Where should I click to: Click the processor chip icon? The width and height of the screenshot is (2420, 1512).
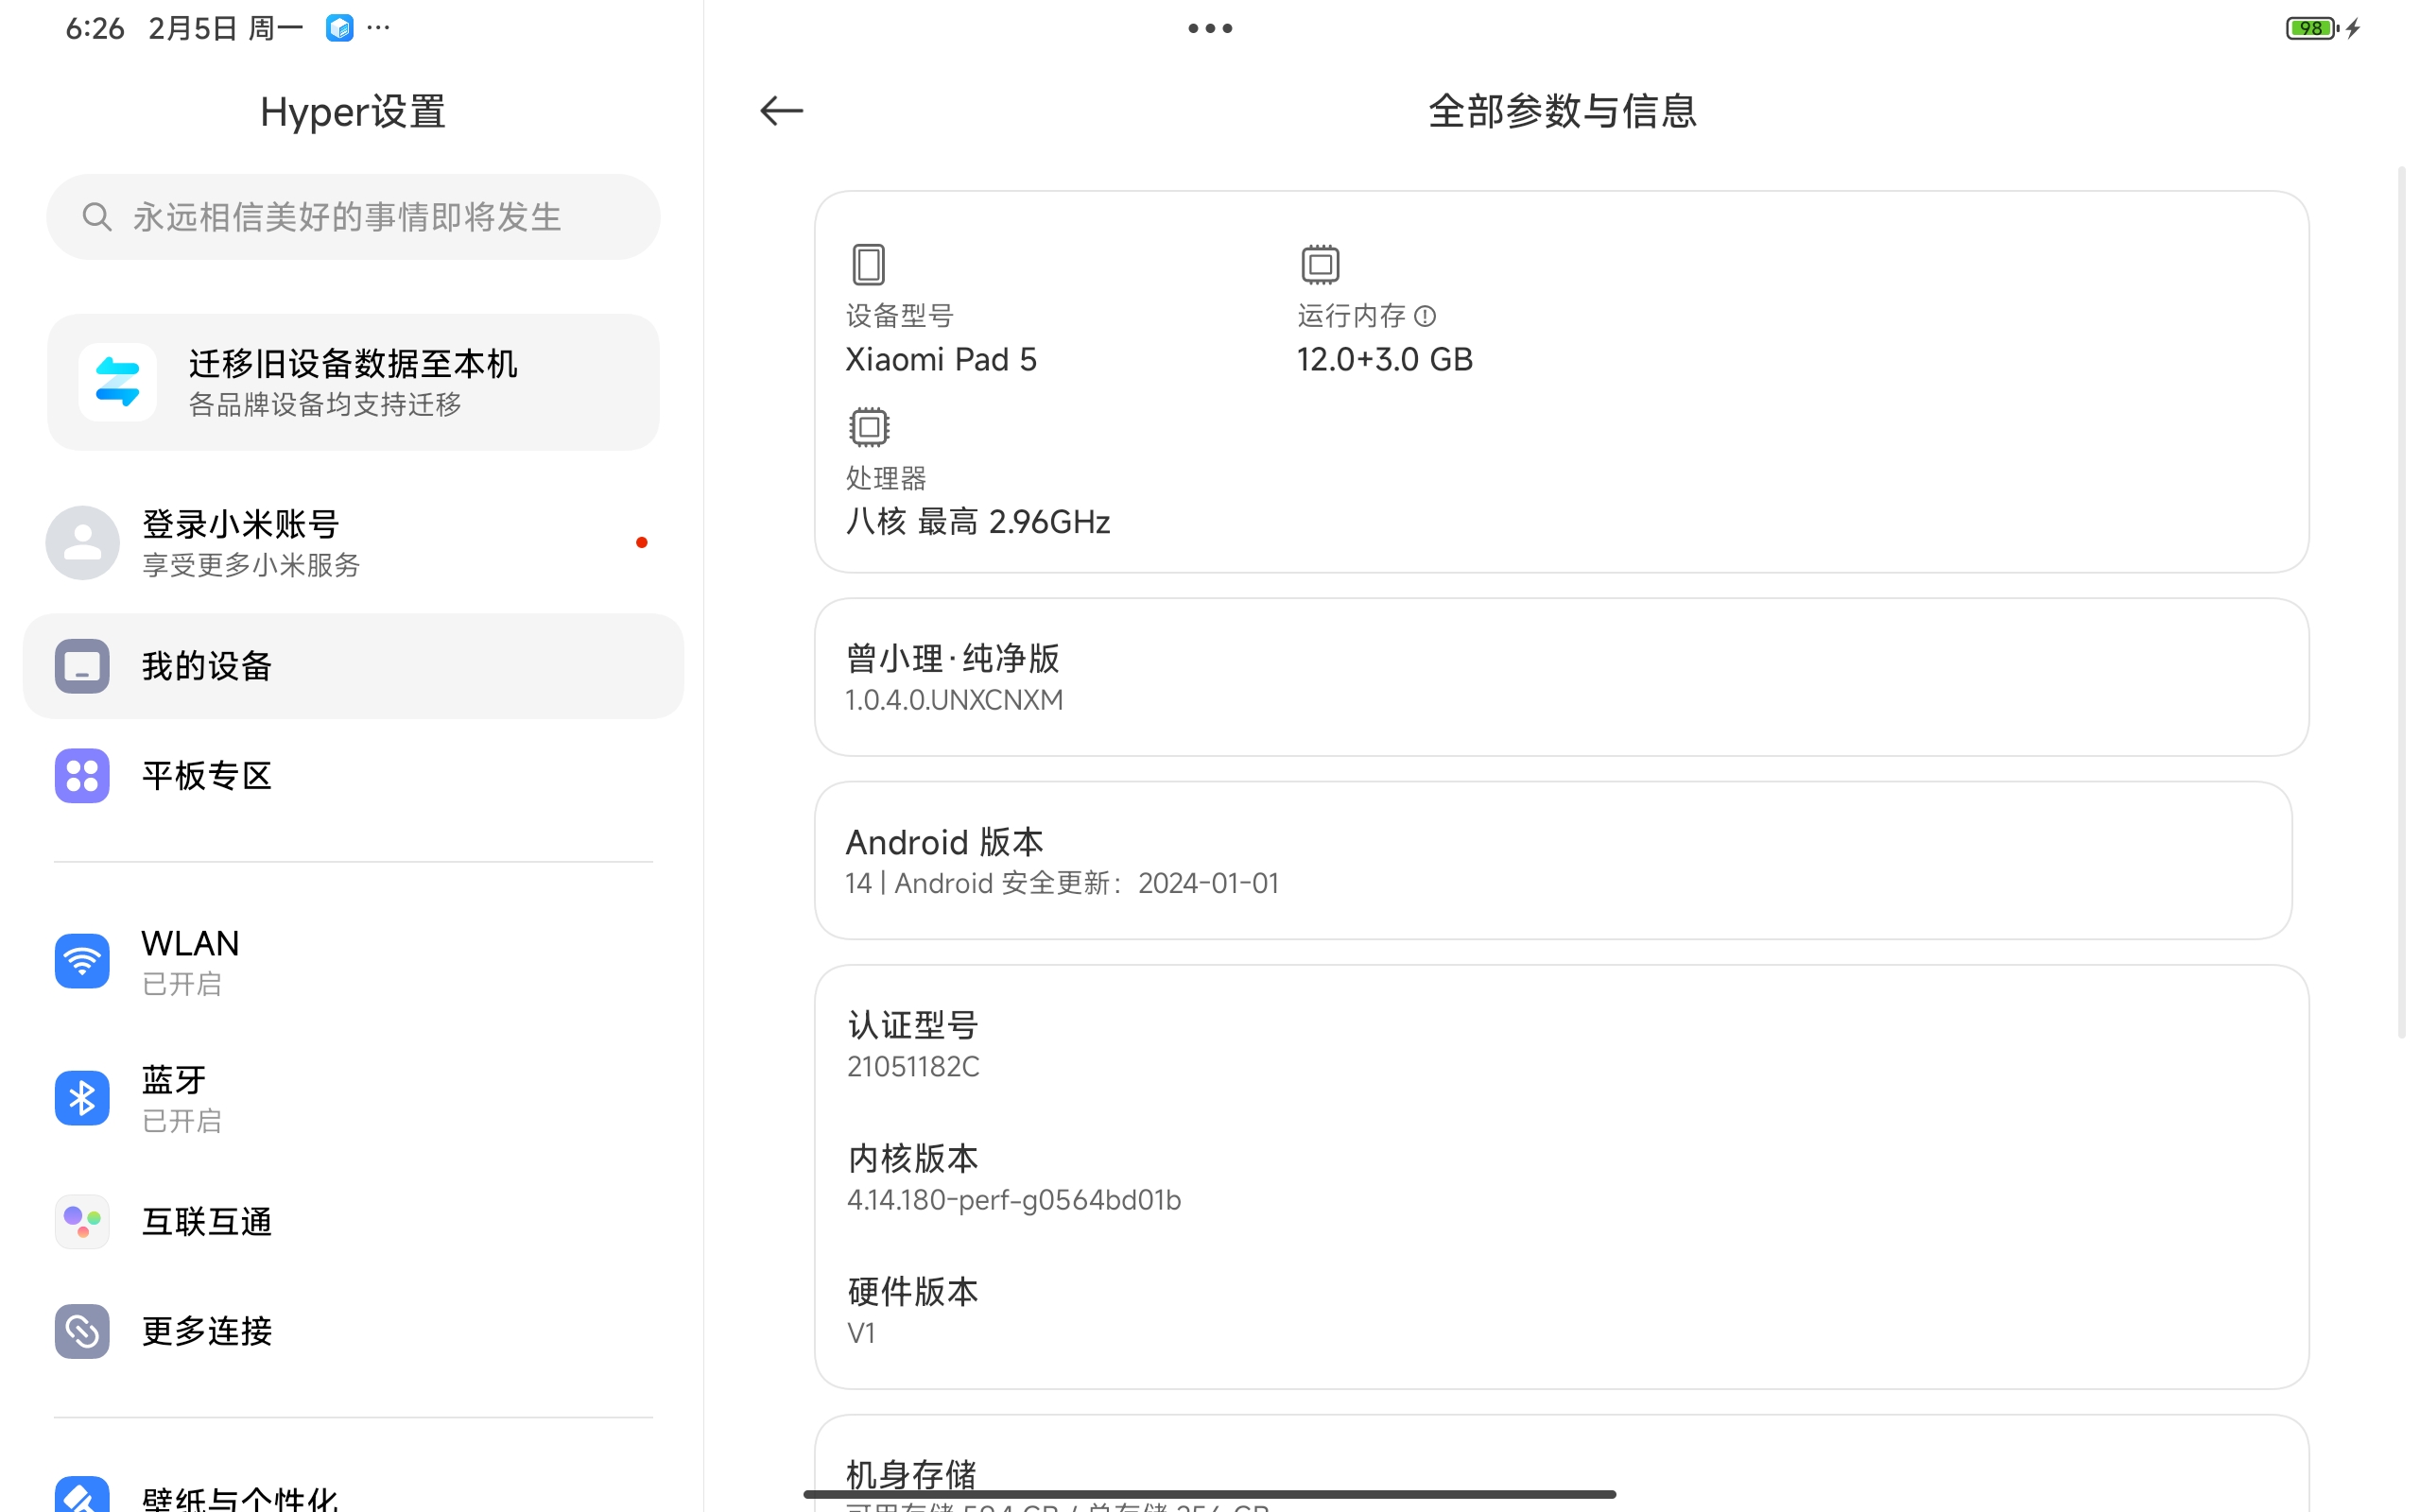[x=868, y=427]
